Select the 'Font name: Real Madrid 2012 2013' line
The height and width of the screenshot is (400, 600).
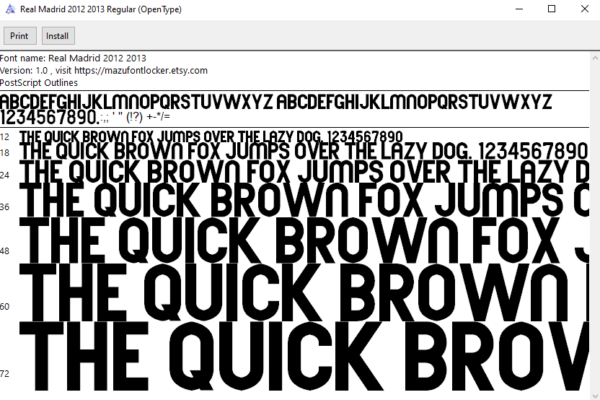(x=73, y=58)
